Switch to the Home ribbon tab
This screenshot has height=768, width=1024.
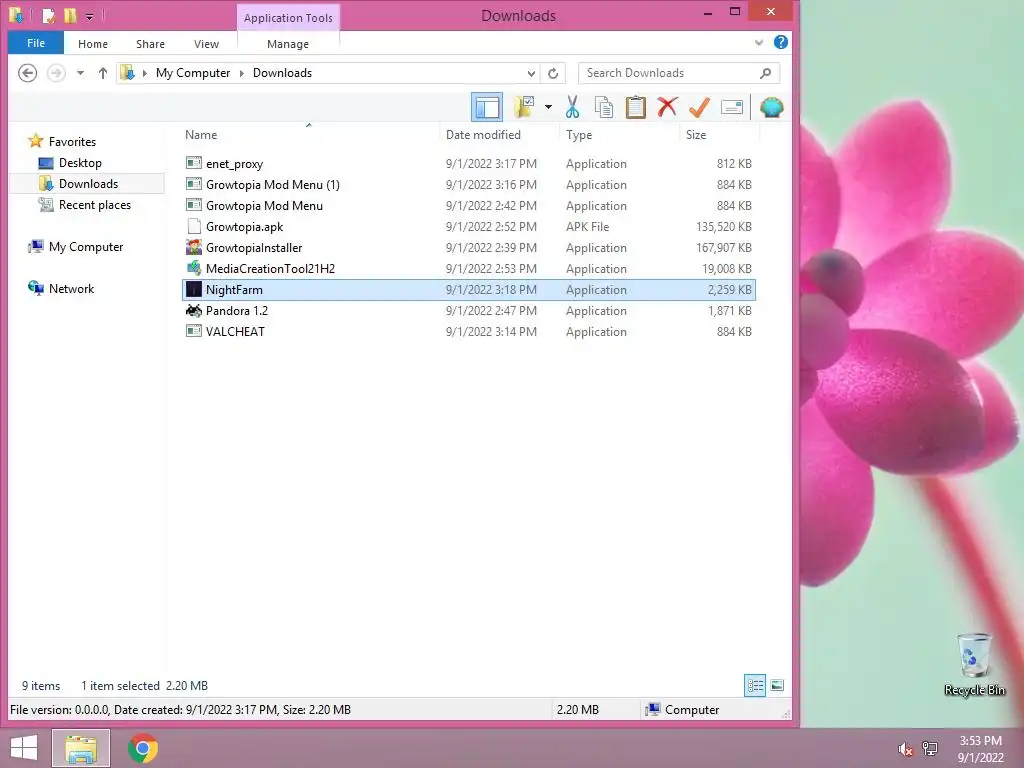(x=93, y=44)
